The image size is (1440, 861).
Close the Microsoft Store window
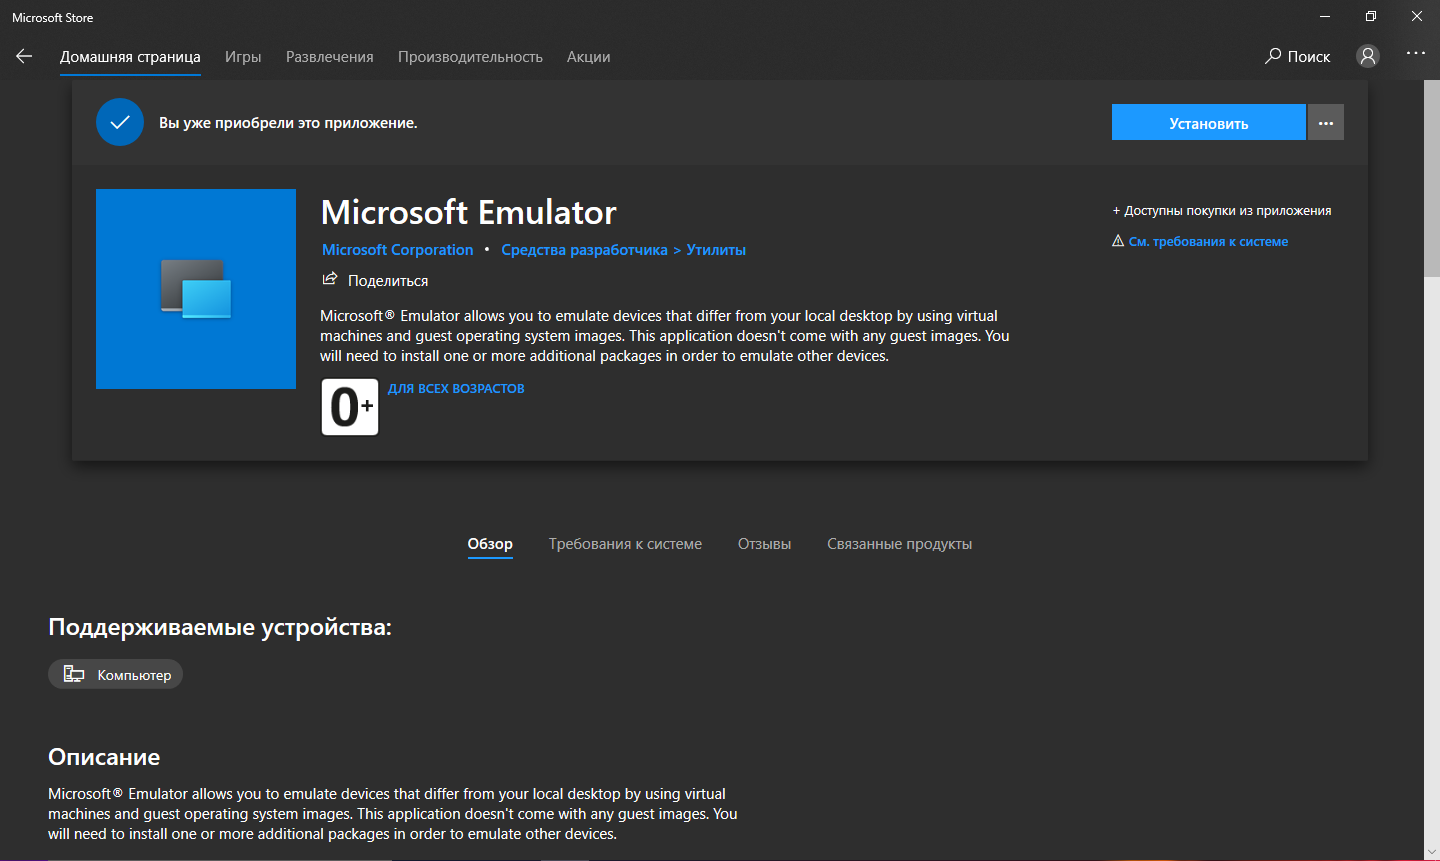[x=1417, y=16]
